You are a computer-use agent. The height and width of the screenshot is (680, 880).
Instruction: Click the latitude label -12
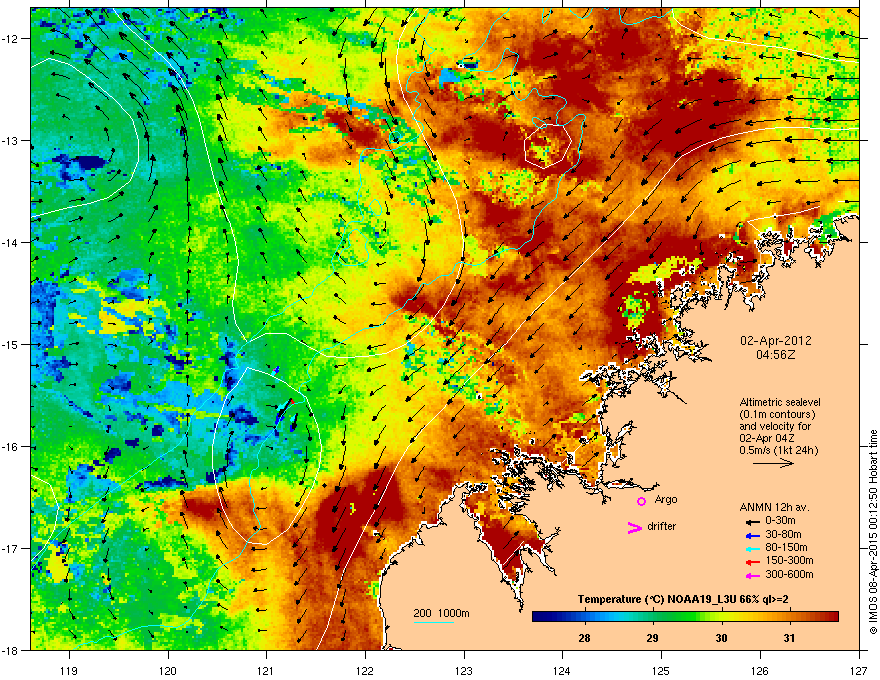(x=11, y=39)
